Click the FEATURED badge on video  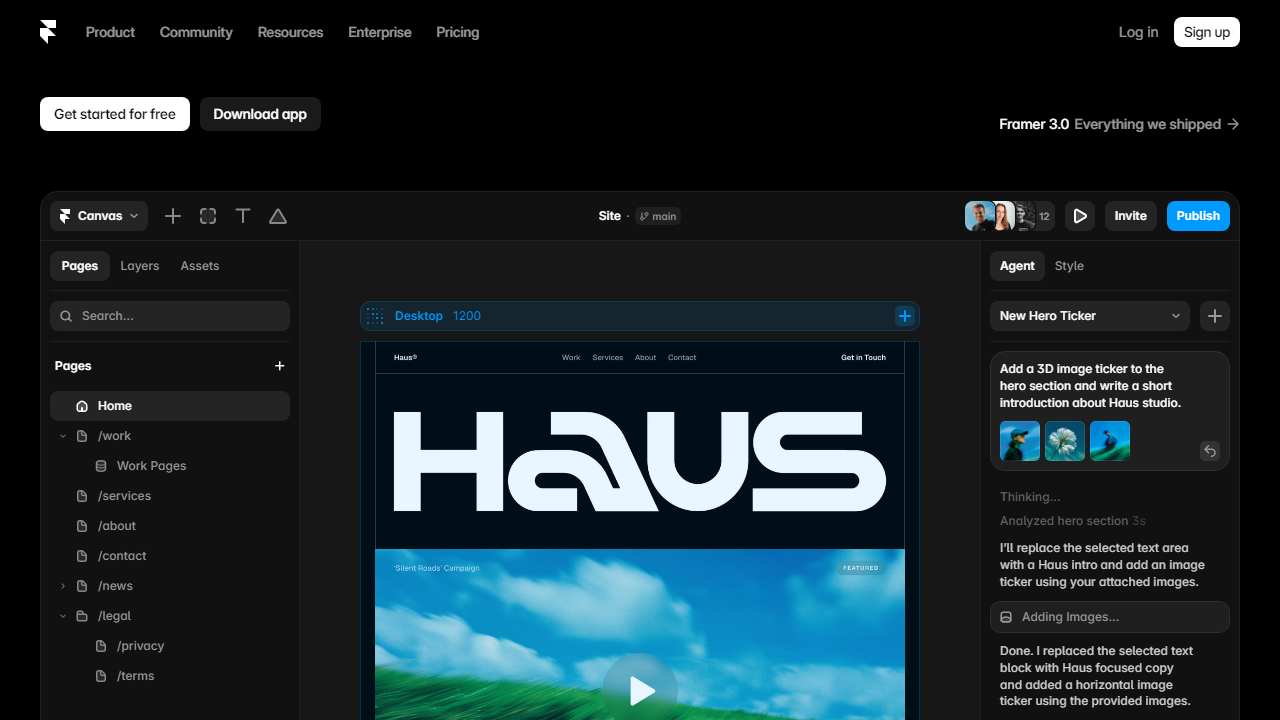coord(861,568)
